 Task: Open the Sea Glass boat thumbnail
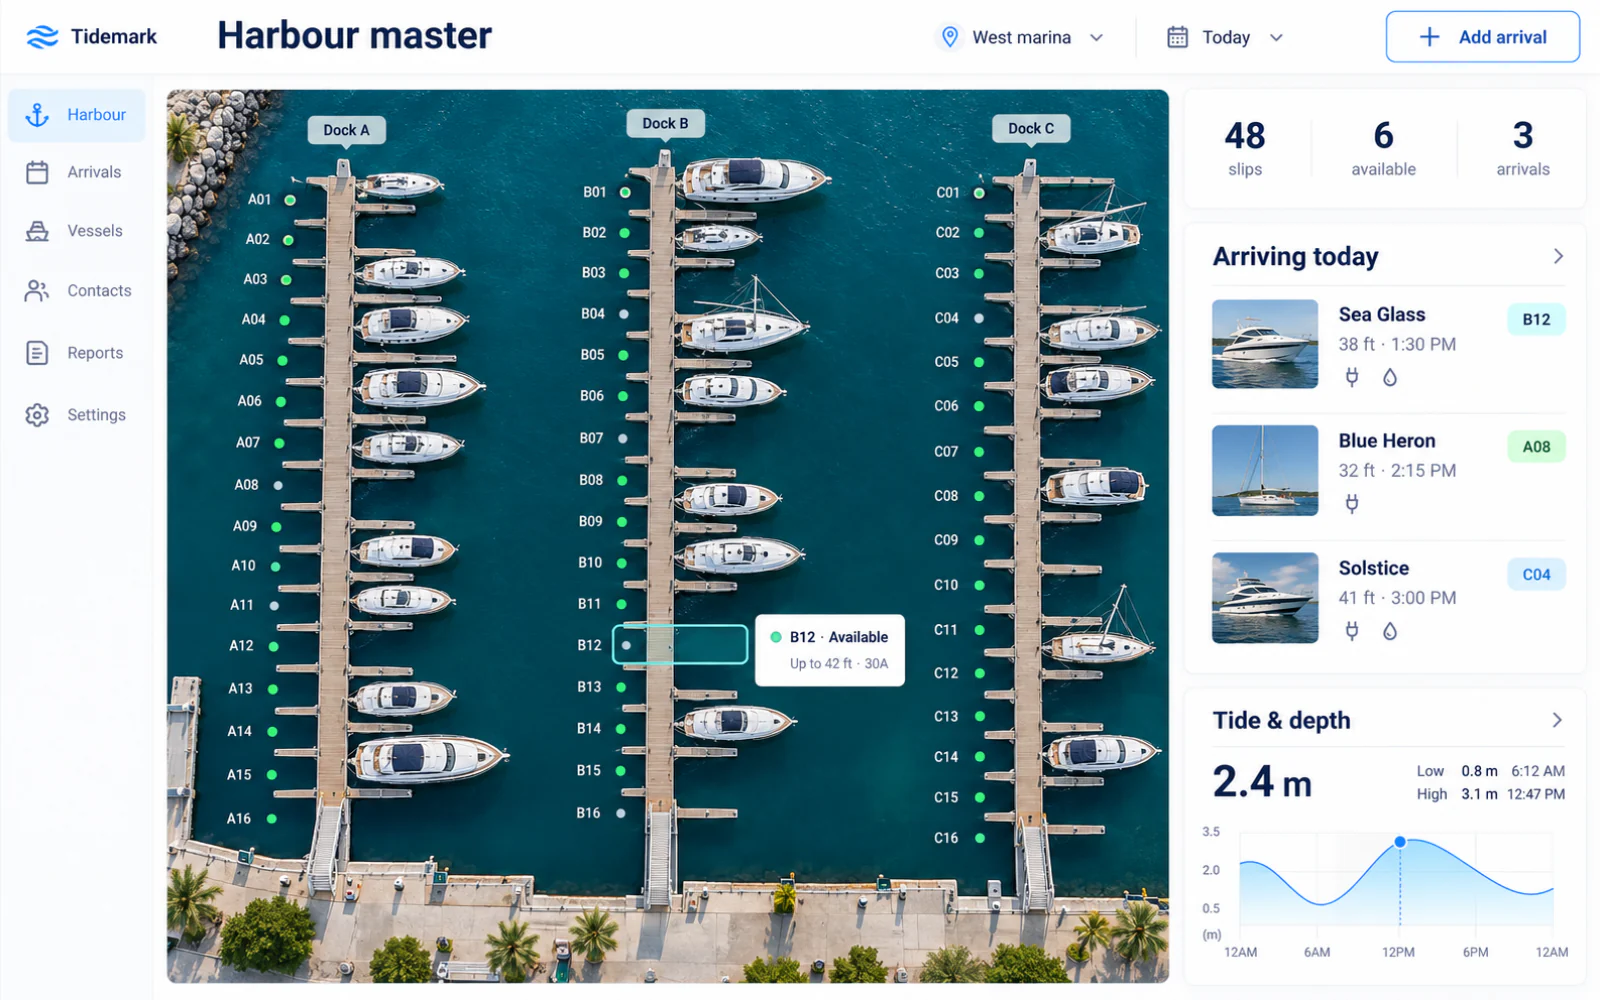pos(1265,344)
